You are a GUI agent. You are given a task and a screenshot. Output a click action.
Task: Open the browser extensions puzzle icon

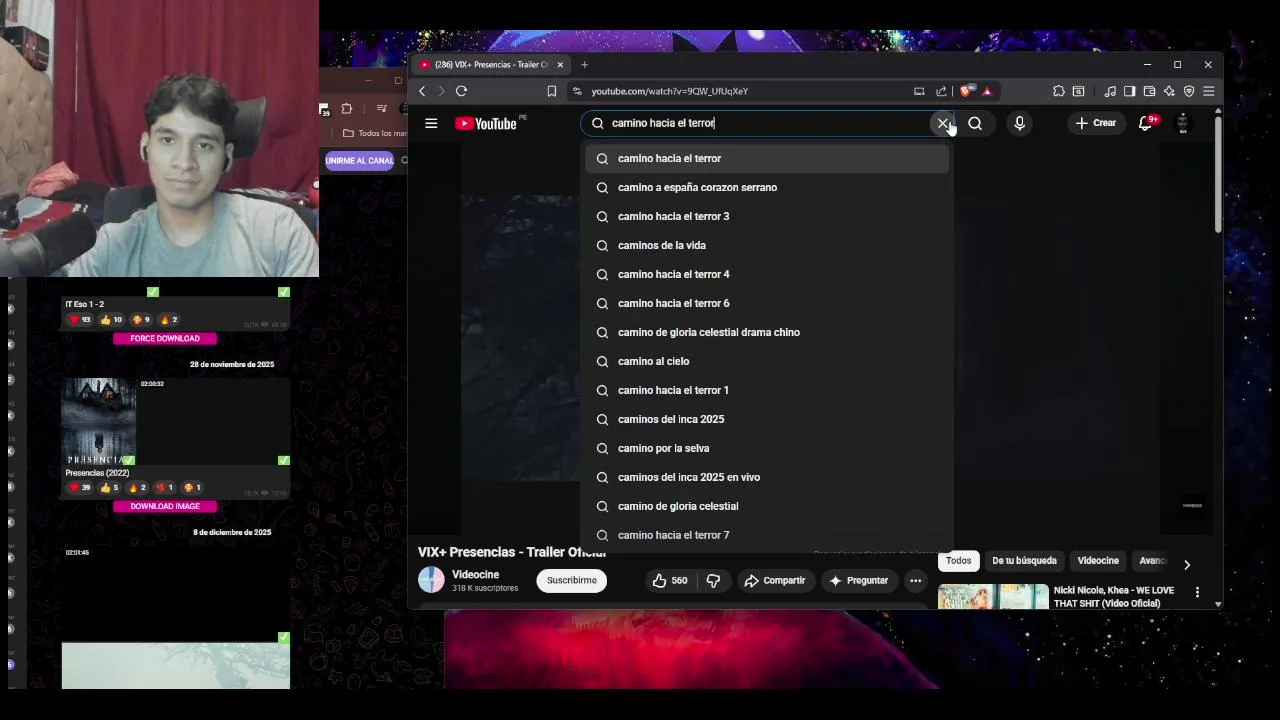(1059, 91)
